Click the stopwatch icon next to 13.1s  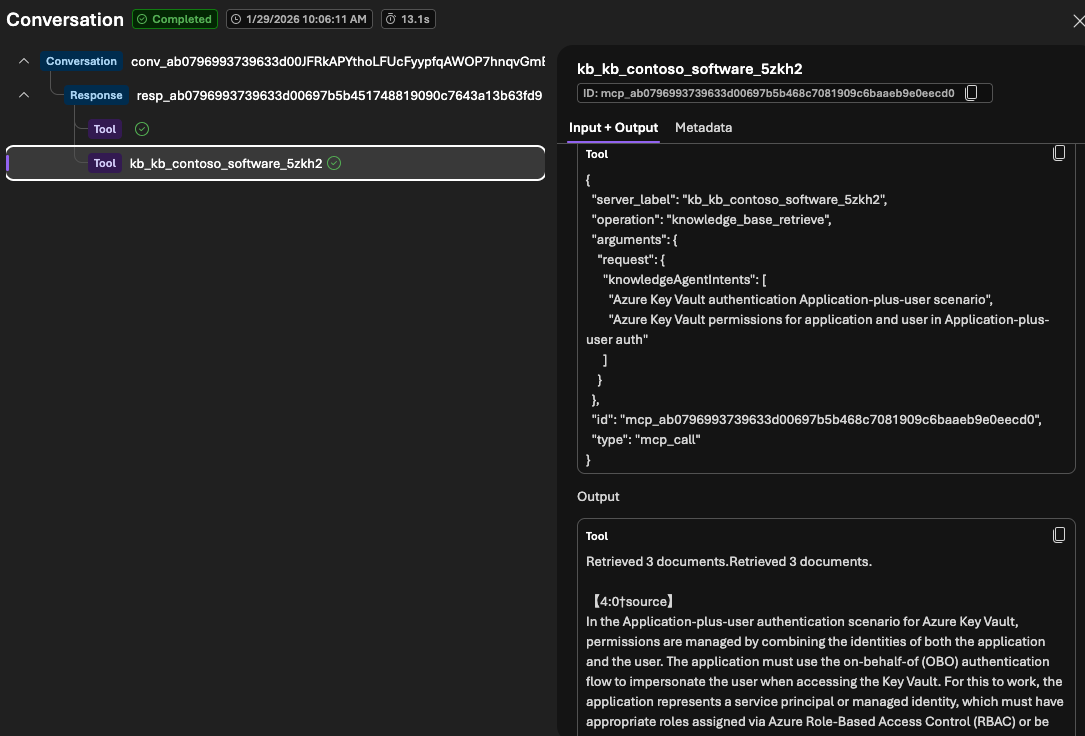click(393, 19)
